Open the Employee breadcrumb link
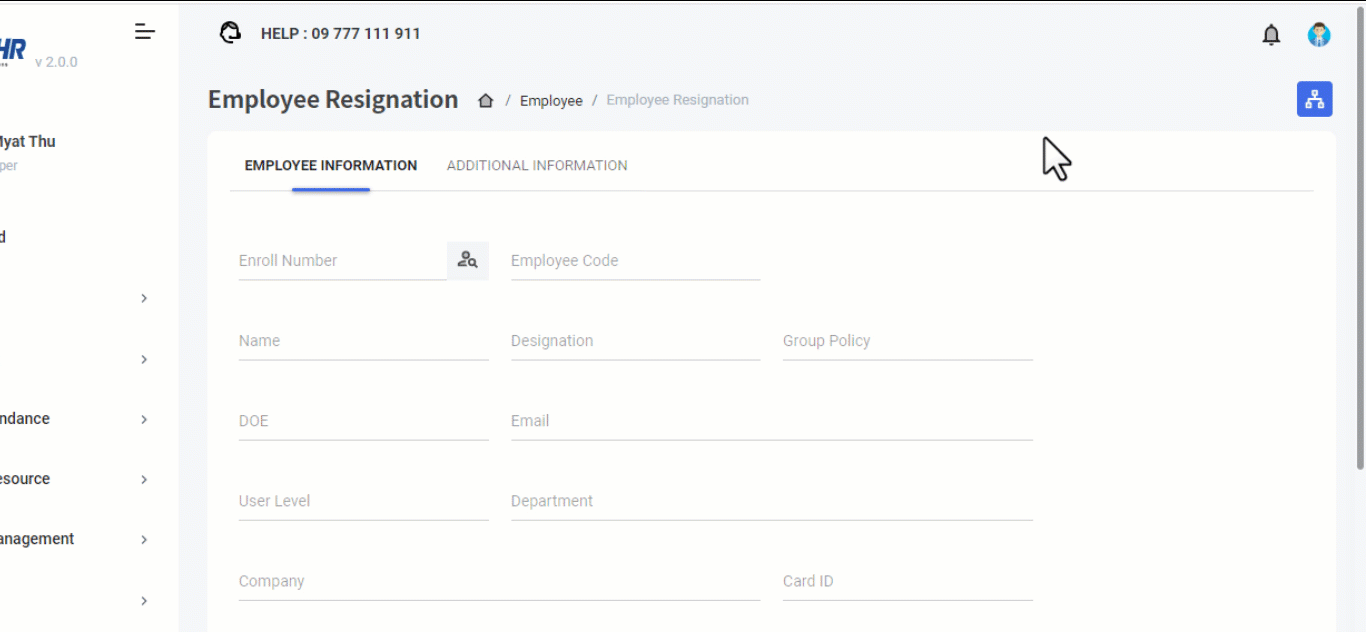1366x632 pixels. point(551,101)
